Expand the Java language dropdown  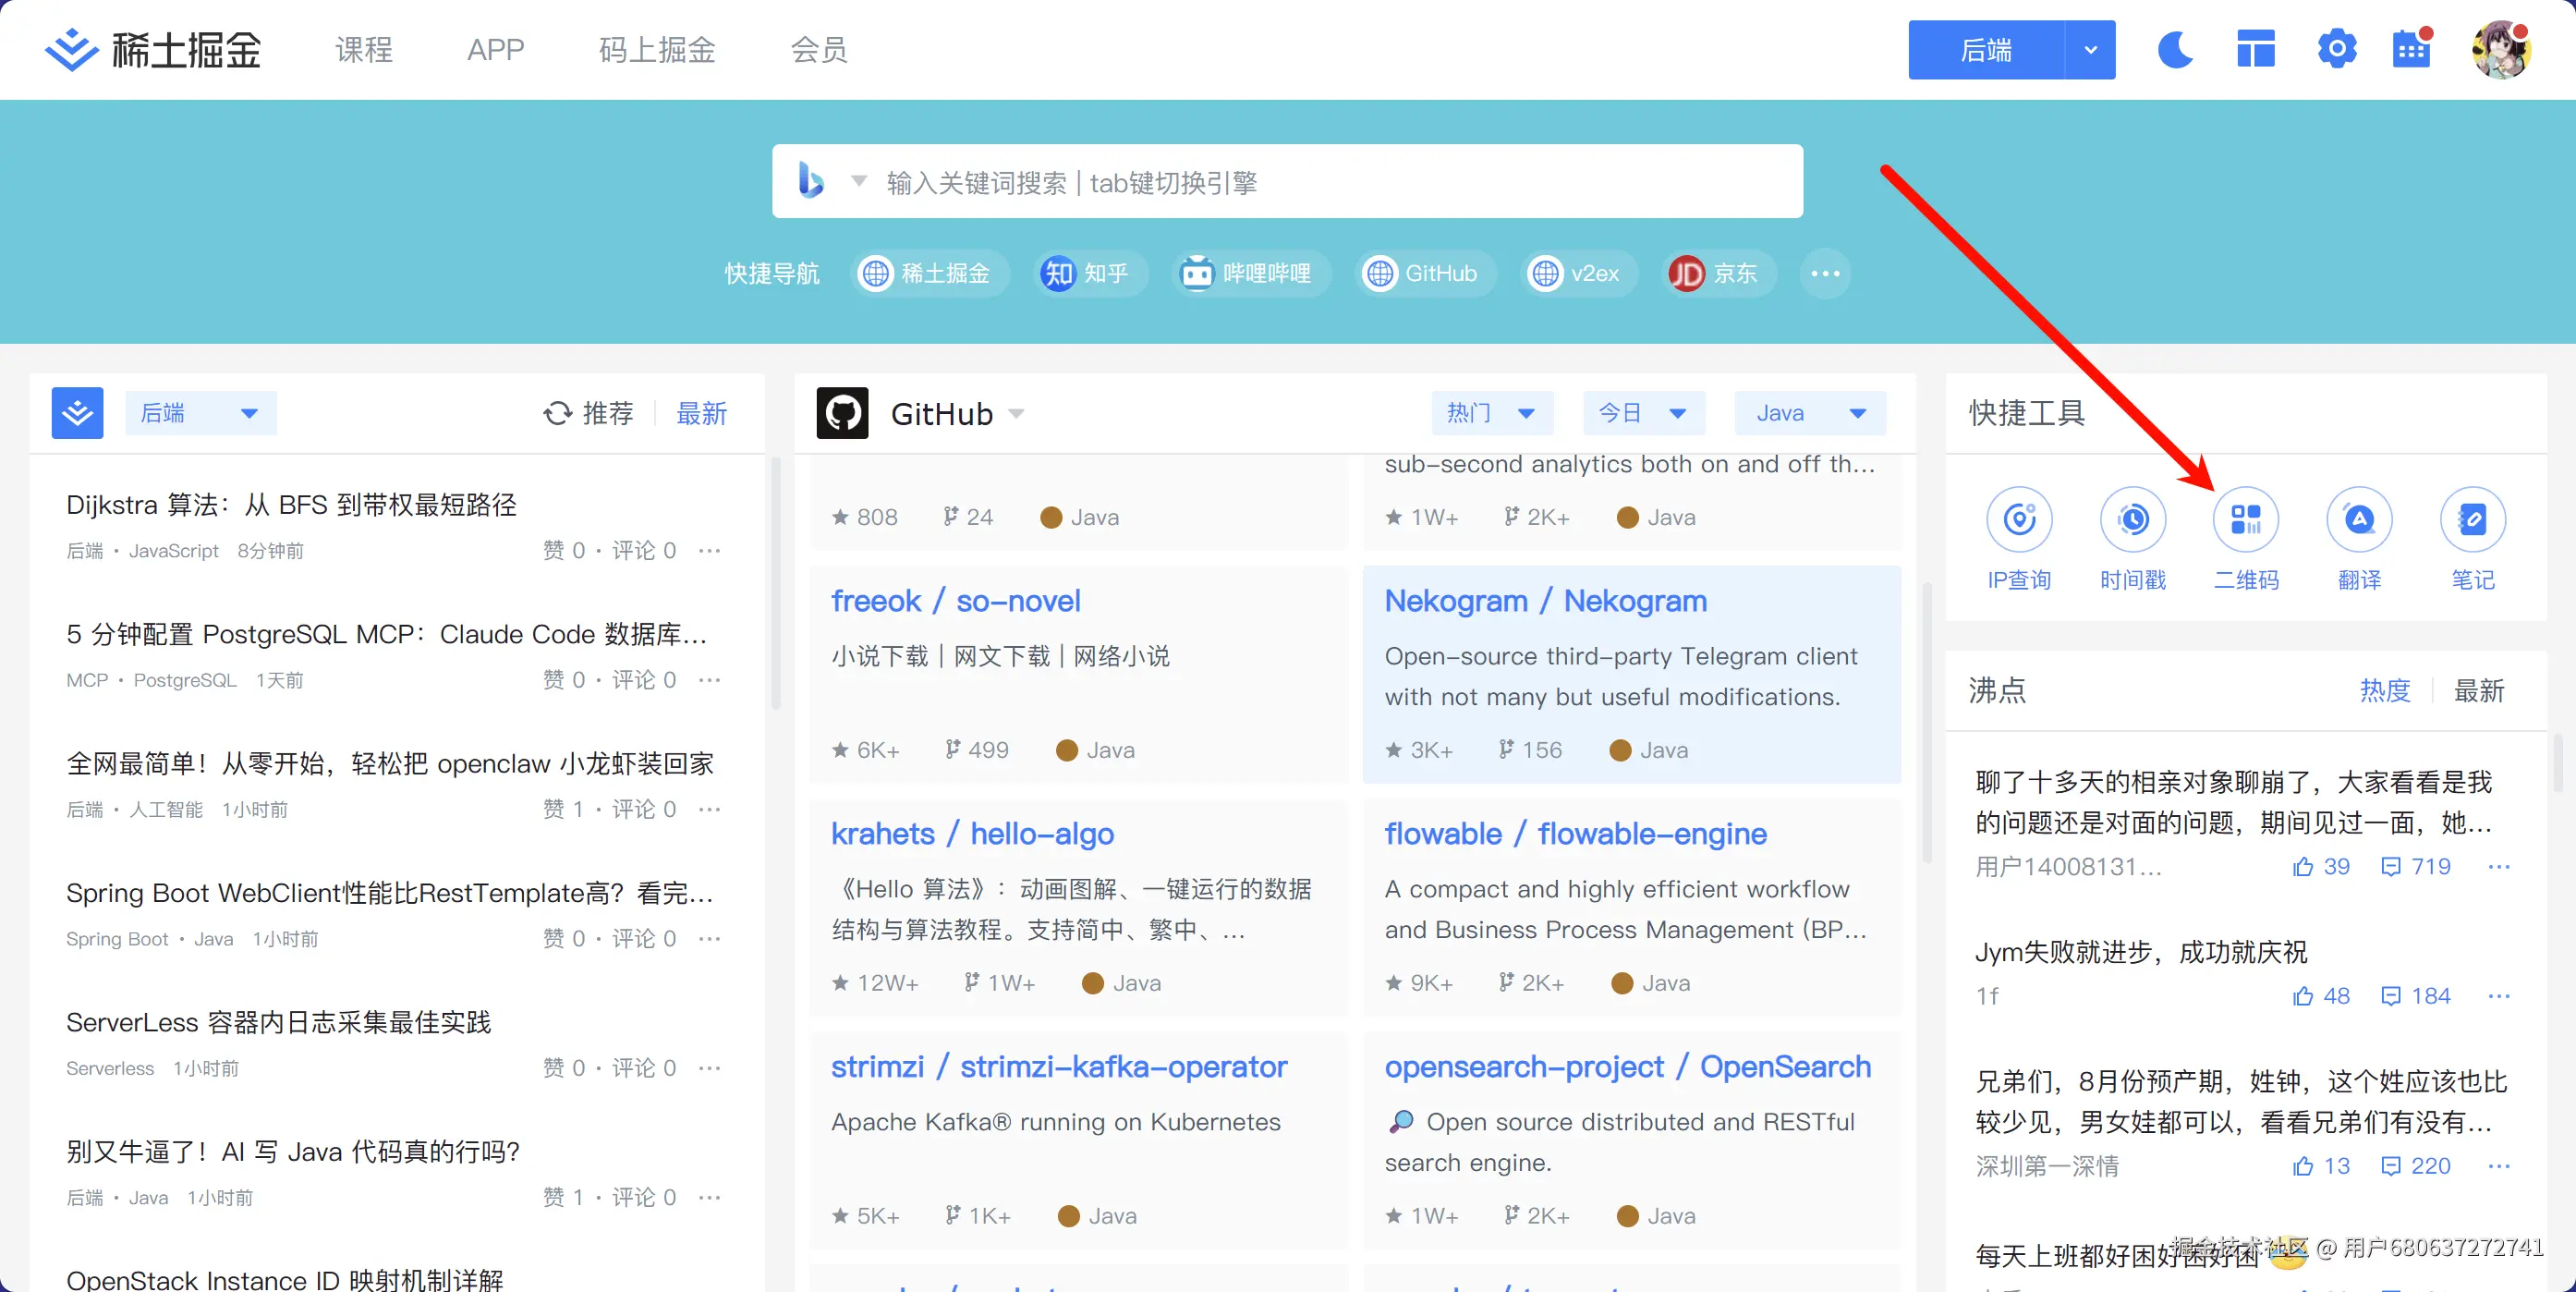click(1810, 413)
